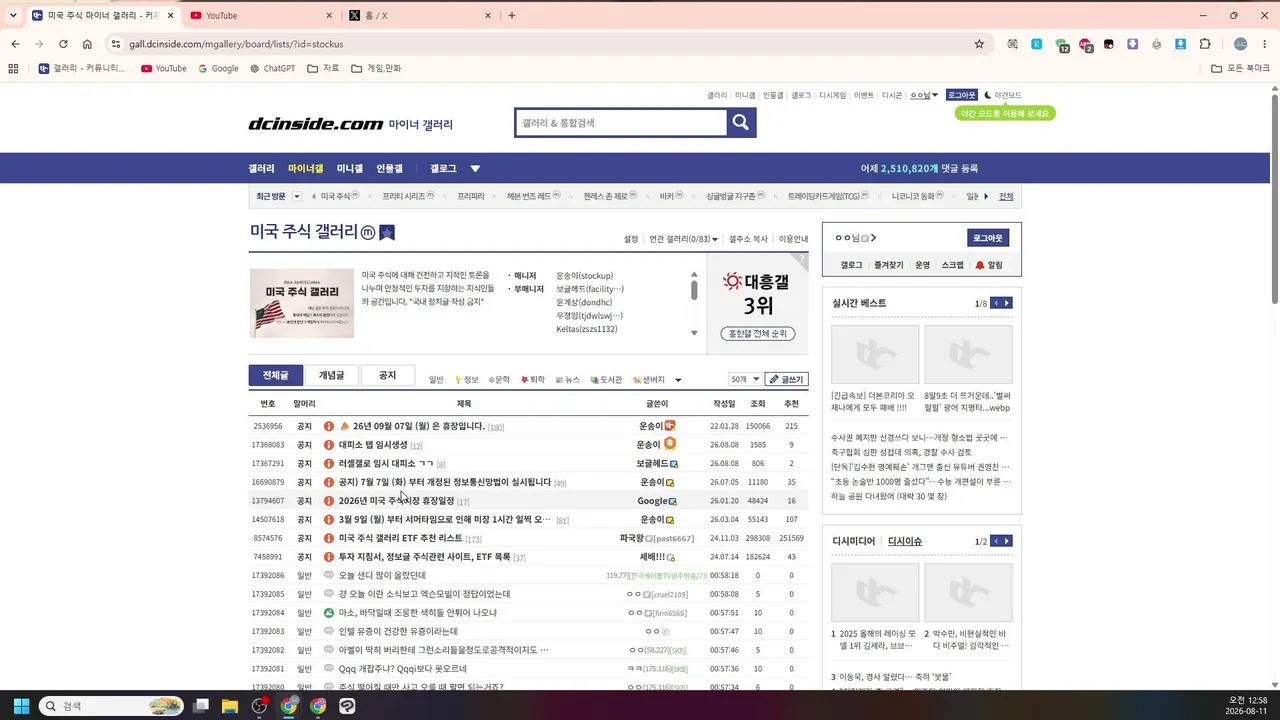Click the gallery search input field
This screenshot has height=720, width=1280.
620,123
